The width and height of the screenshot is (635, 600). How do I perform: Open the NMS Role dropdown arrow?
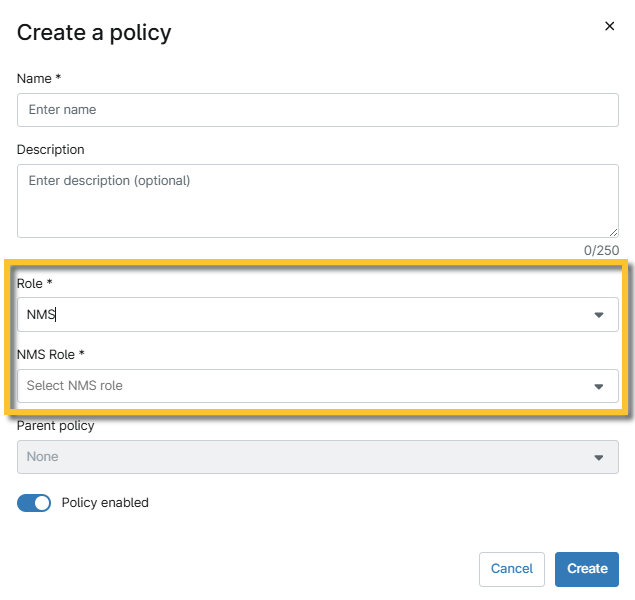(x=598, y=386)
